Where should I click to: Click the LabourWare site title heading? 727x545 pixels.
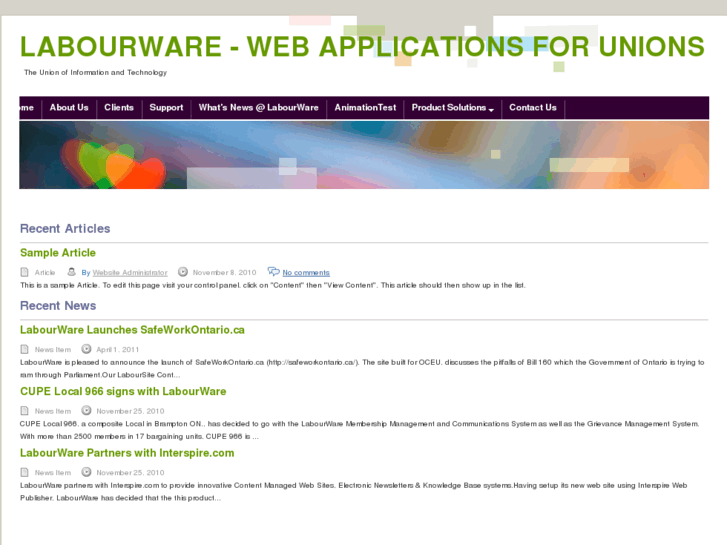coord(362,46)
